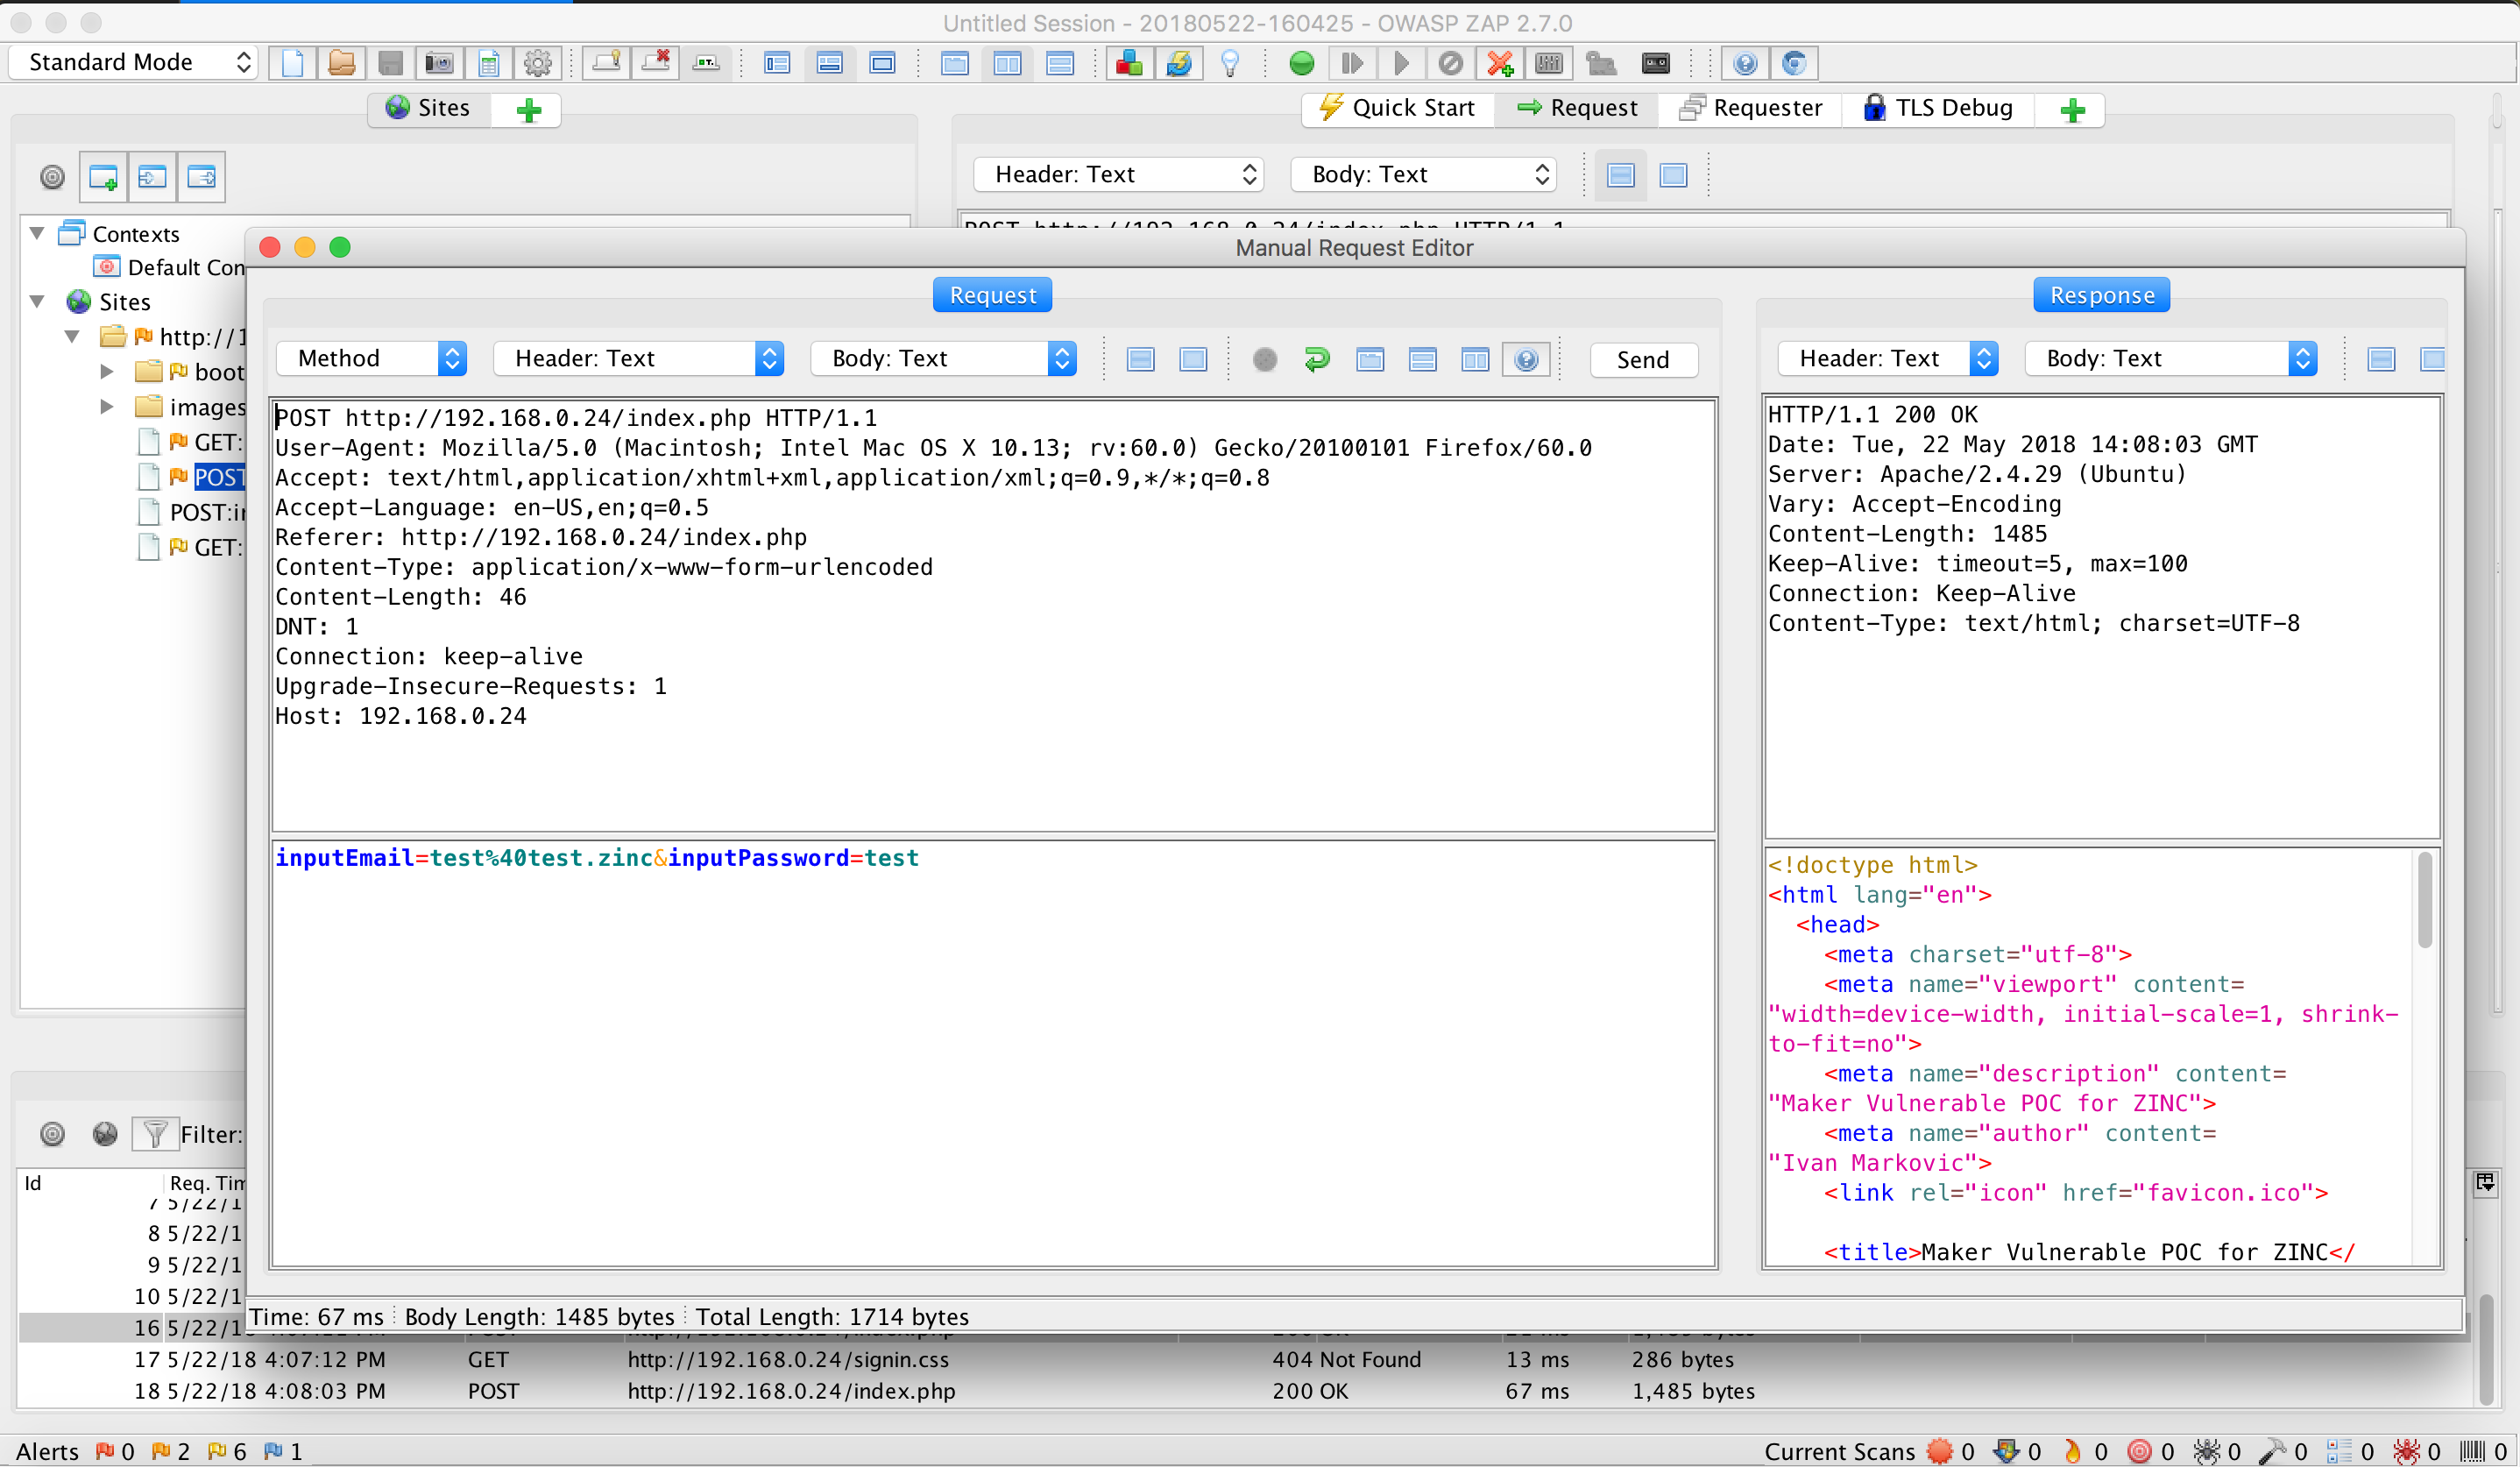The width and height of the screenshot is (2520, 1467).
Task: Click the response body vertical scrollbar
Action: pos(2424,900)
